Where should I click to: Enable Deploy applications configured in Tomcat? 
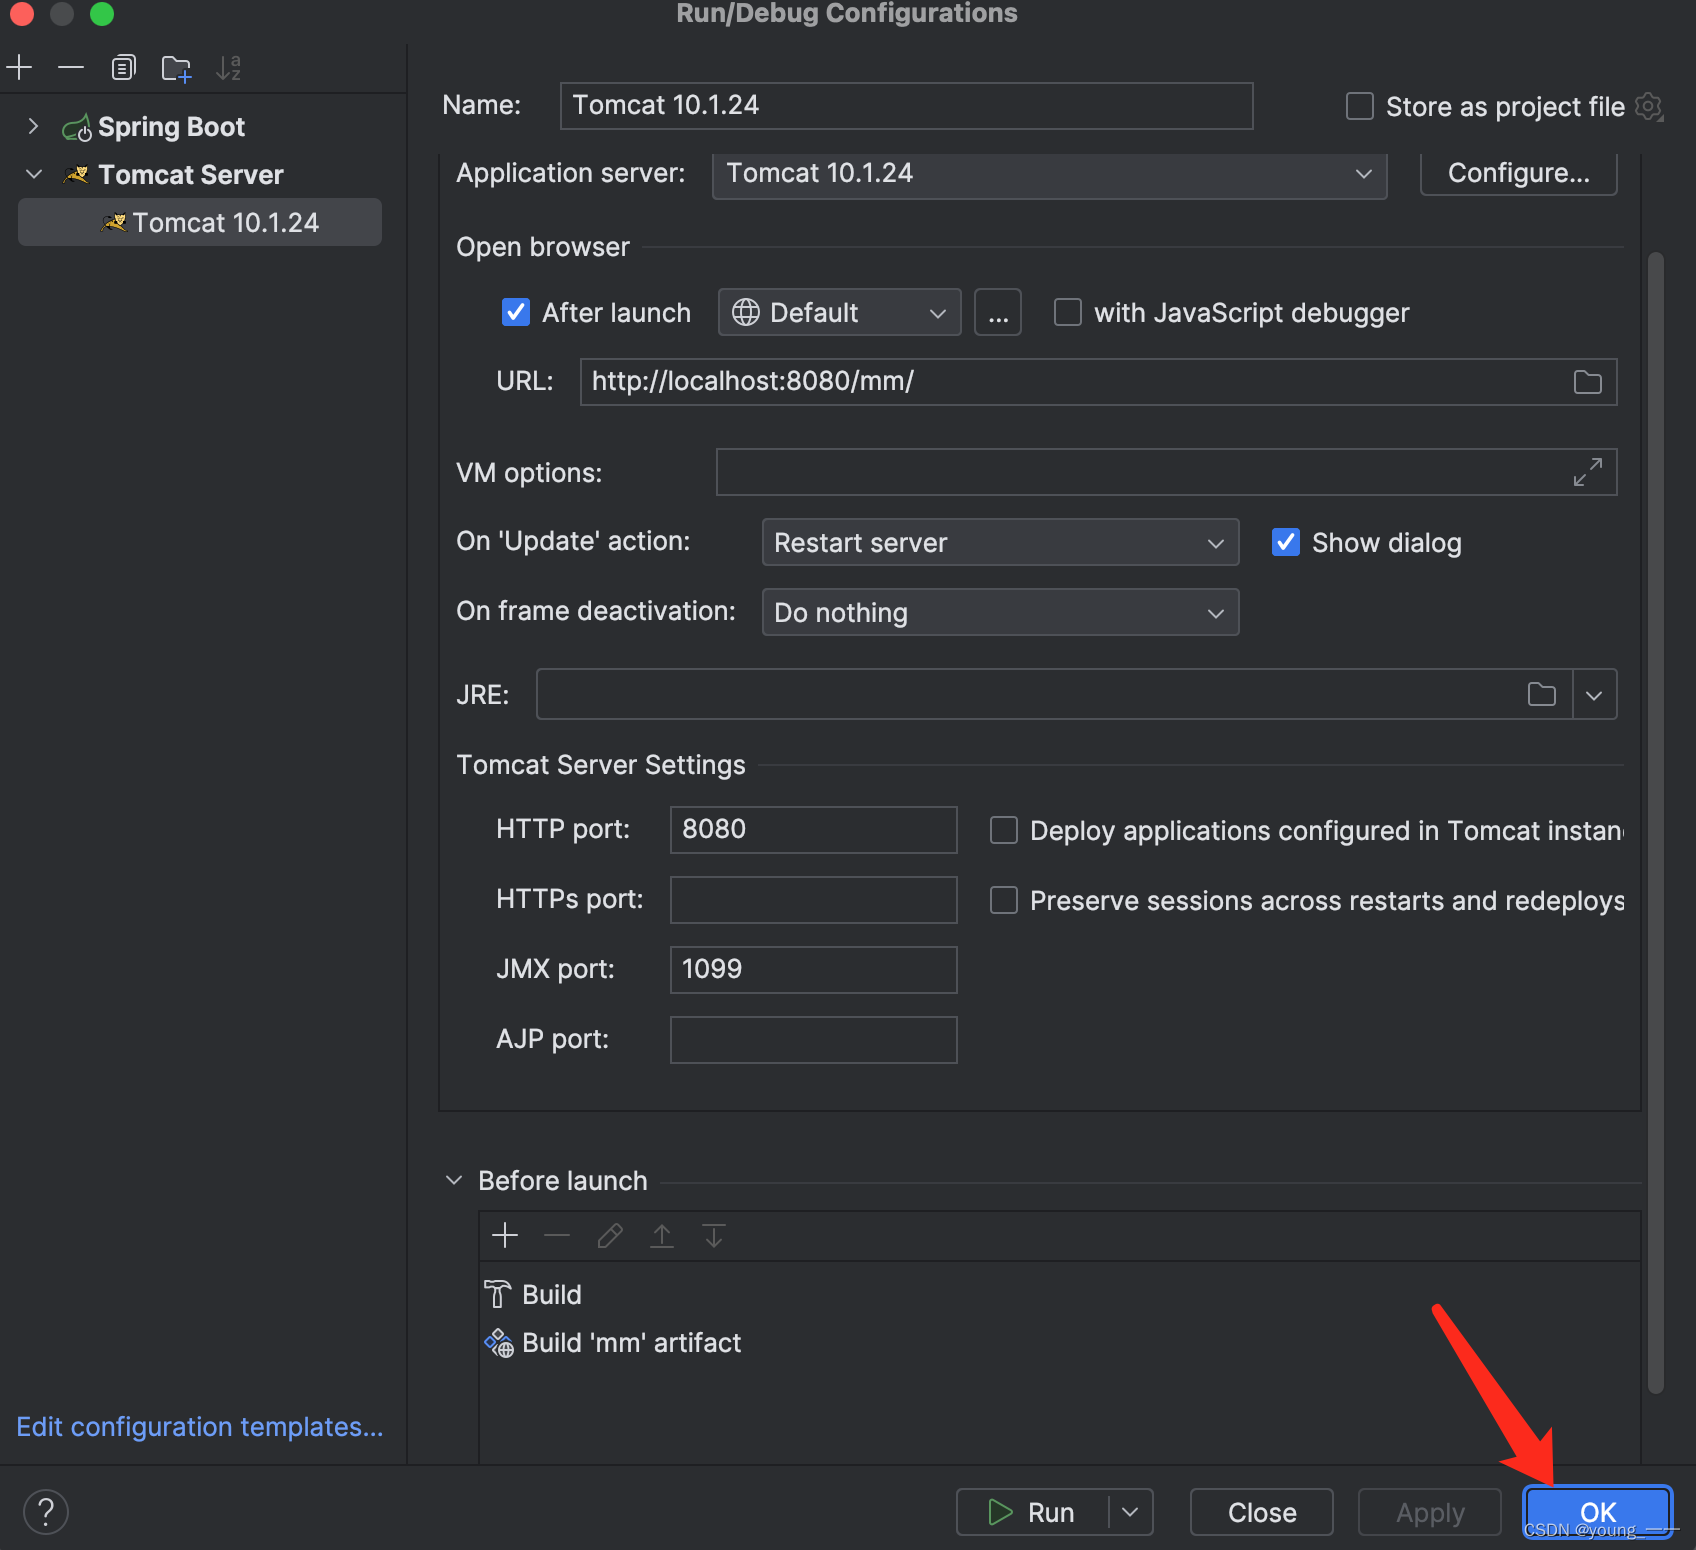click(x=1004, y=830)
